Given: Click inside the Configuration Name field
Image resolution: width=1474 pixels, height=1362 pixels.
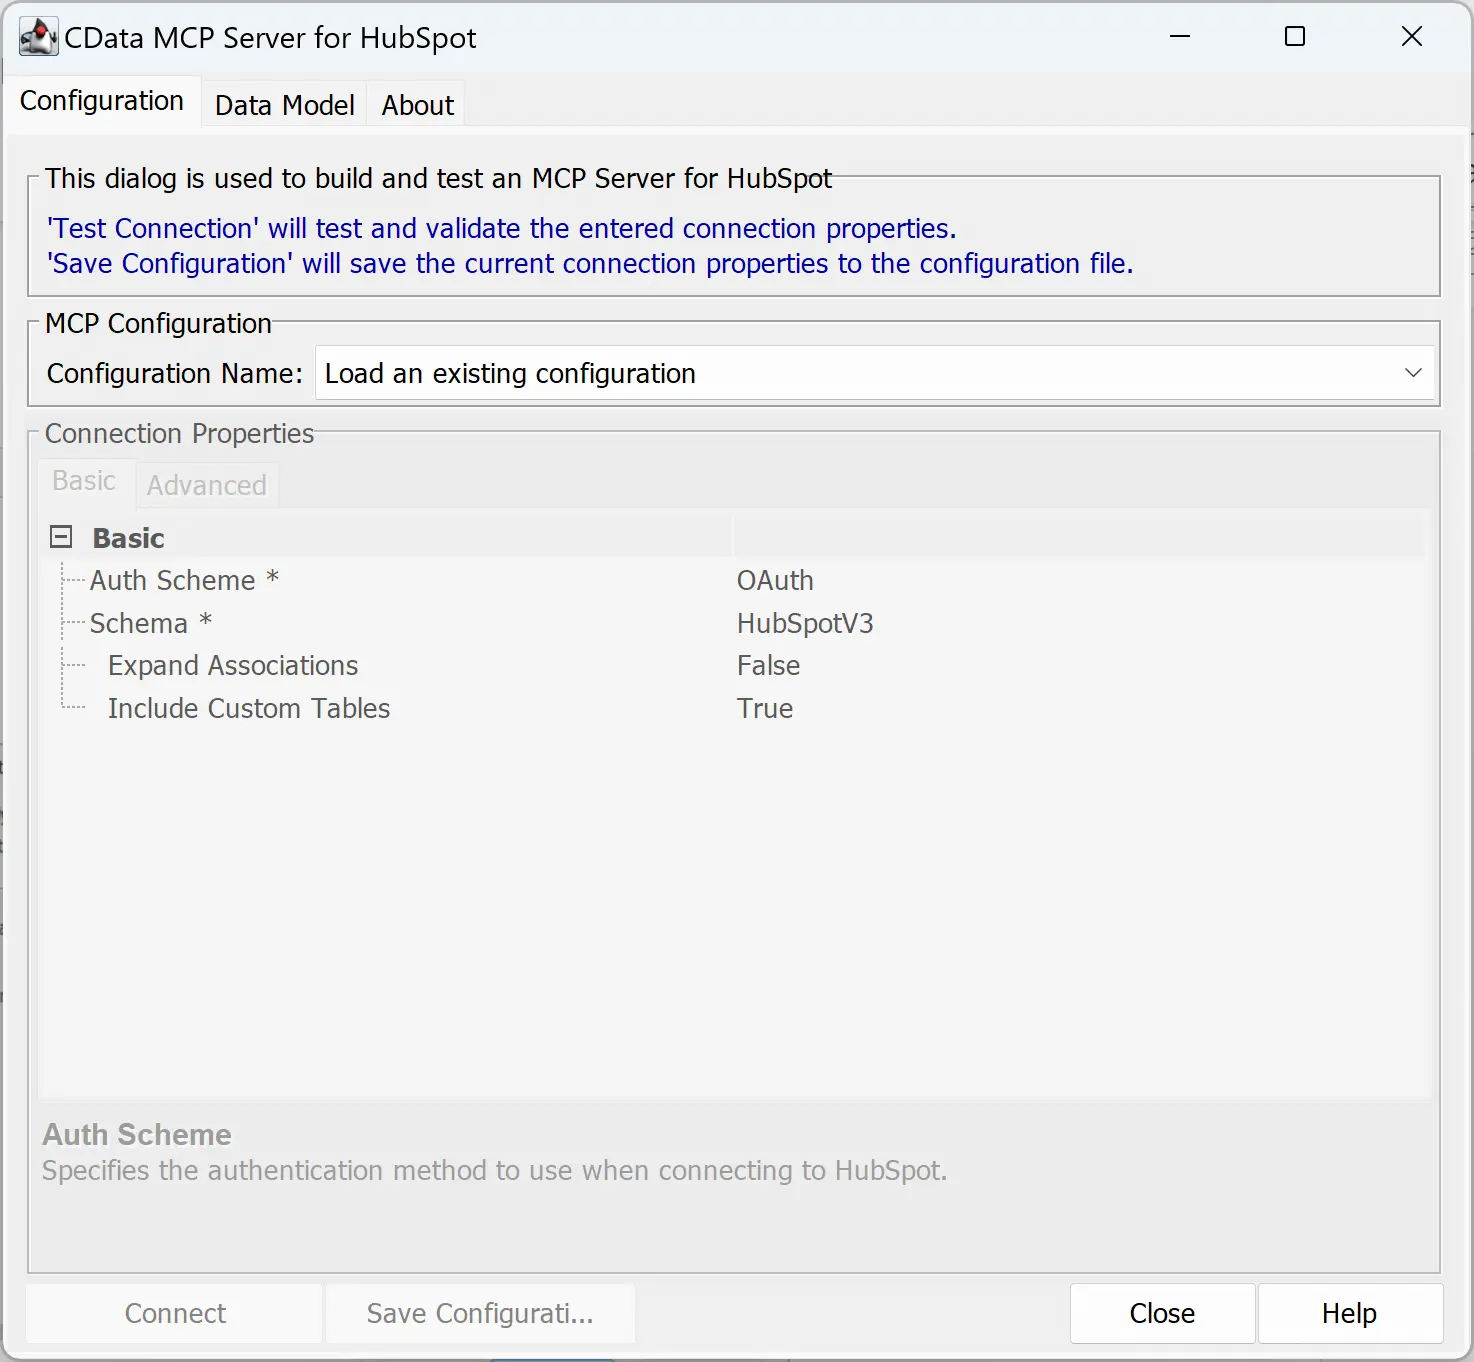Looking at the screenshot, I should point(700,373).
